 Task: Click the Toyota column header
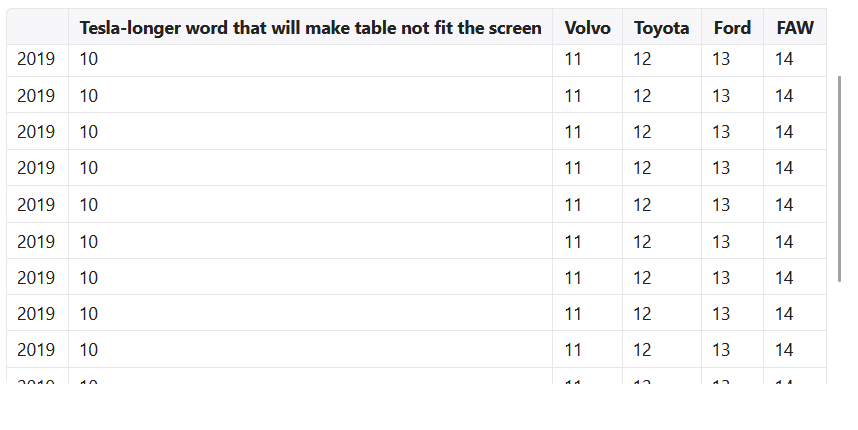tap(661, 28)
